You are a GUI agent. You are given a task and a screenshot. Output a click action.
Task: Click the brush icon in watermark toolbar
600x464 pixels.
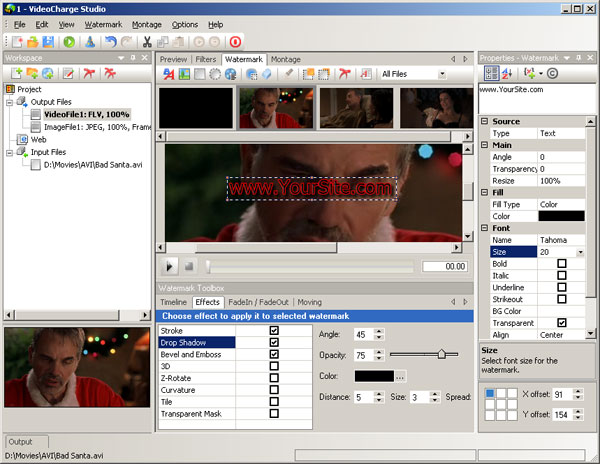pyautogui.click(x=288, y=73)
